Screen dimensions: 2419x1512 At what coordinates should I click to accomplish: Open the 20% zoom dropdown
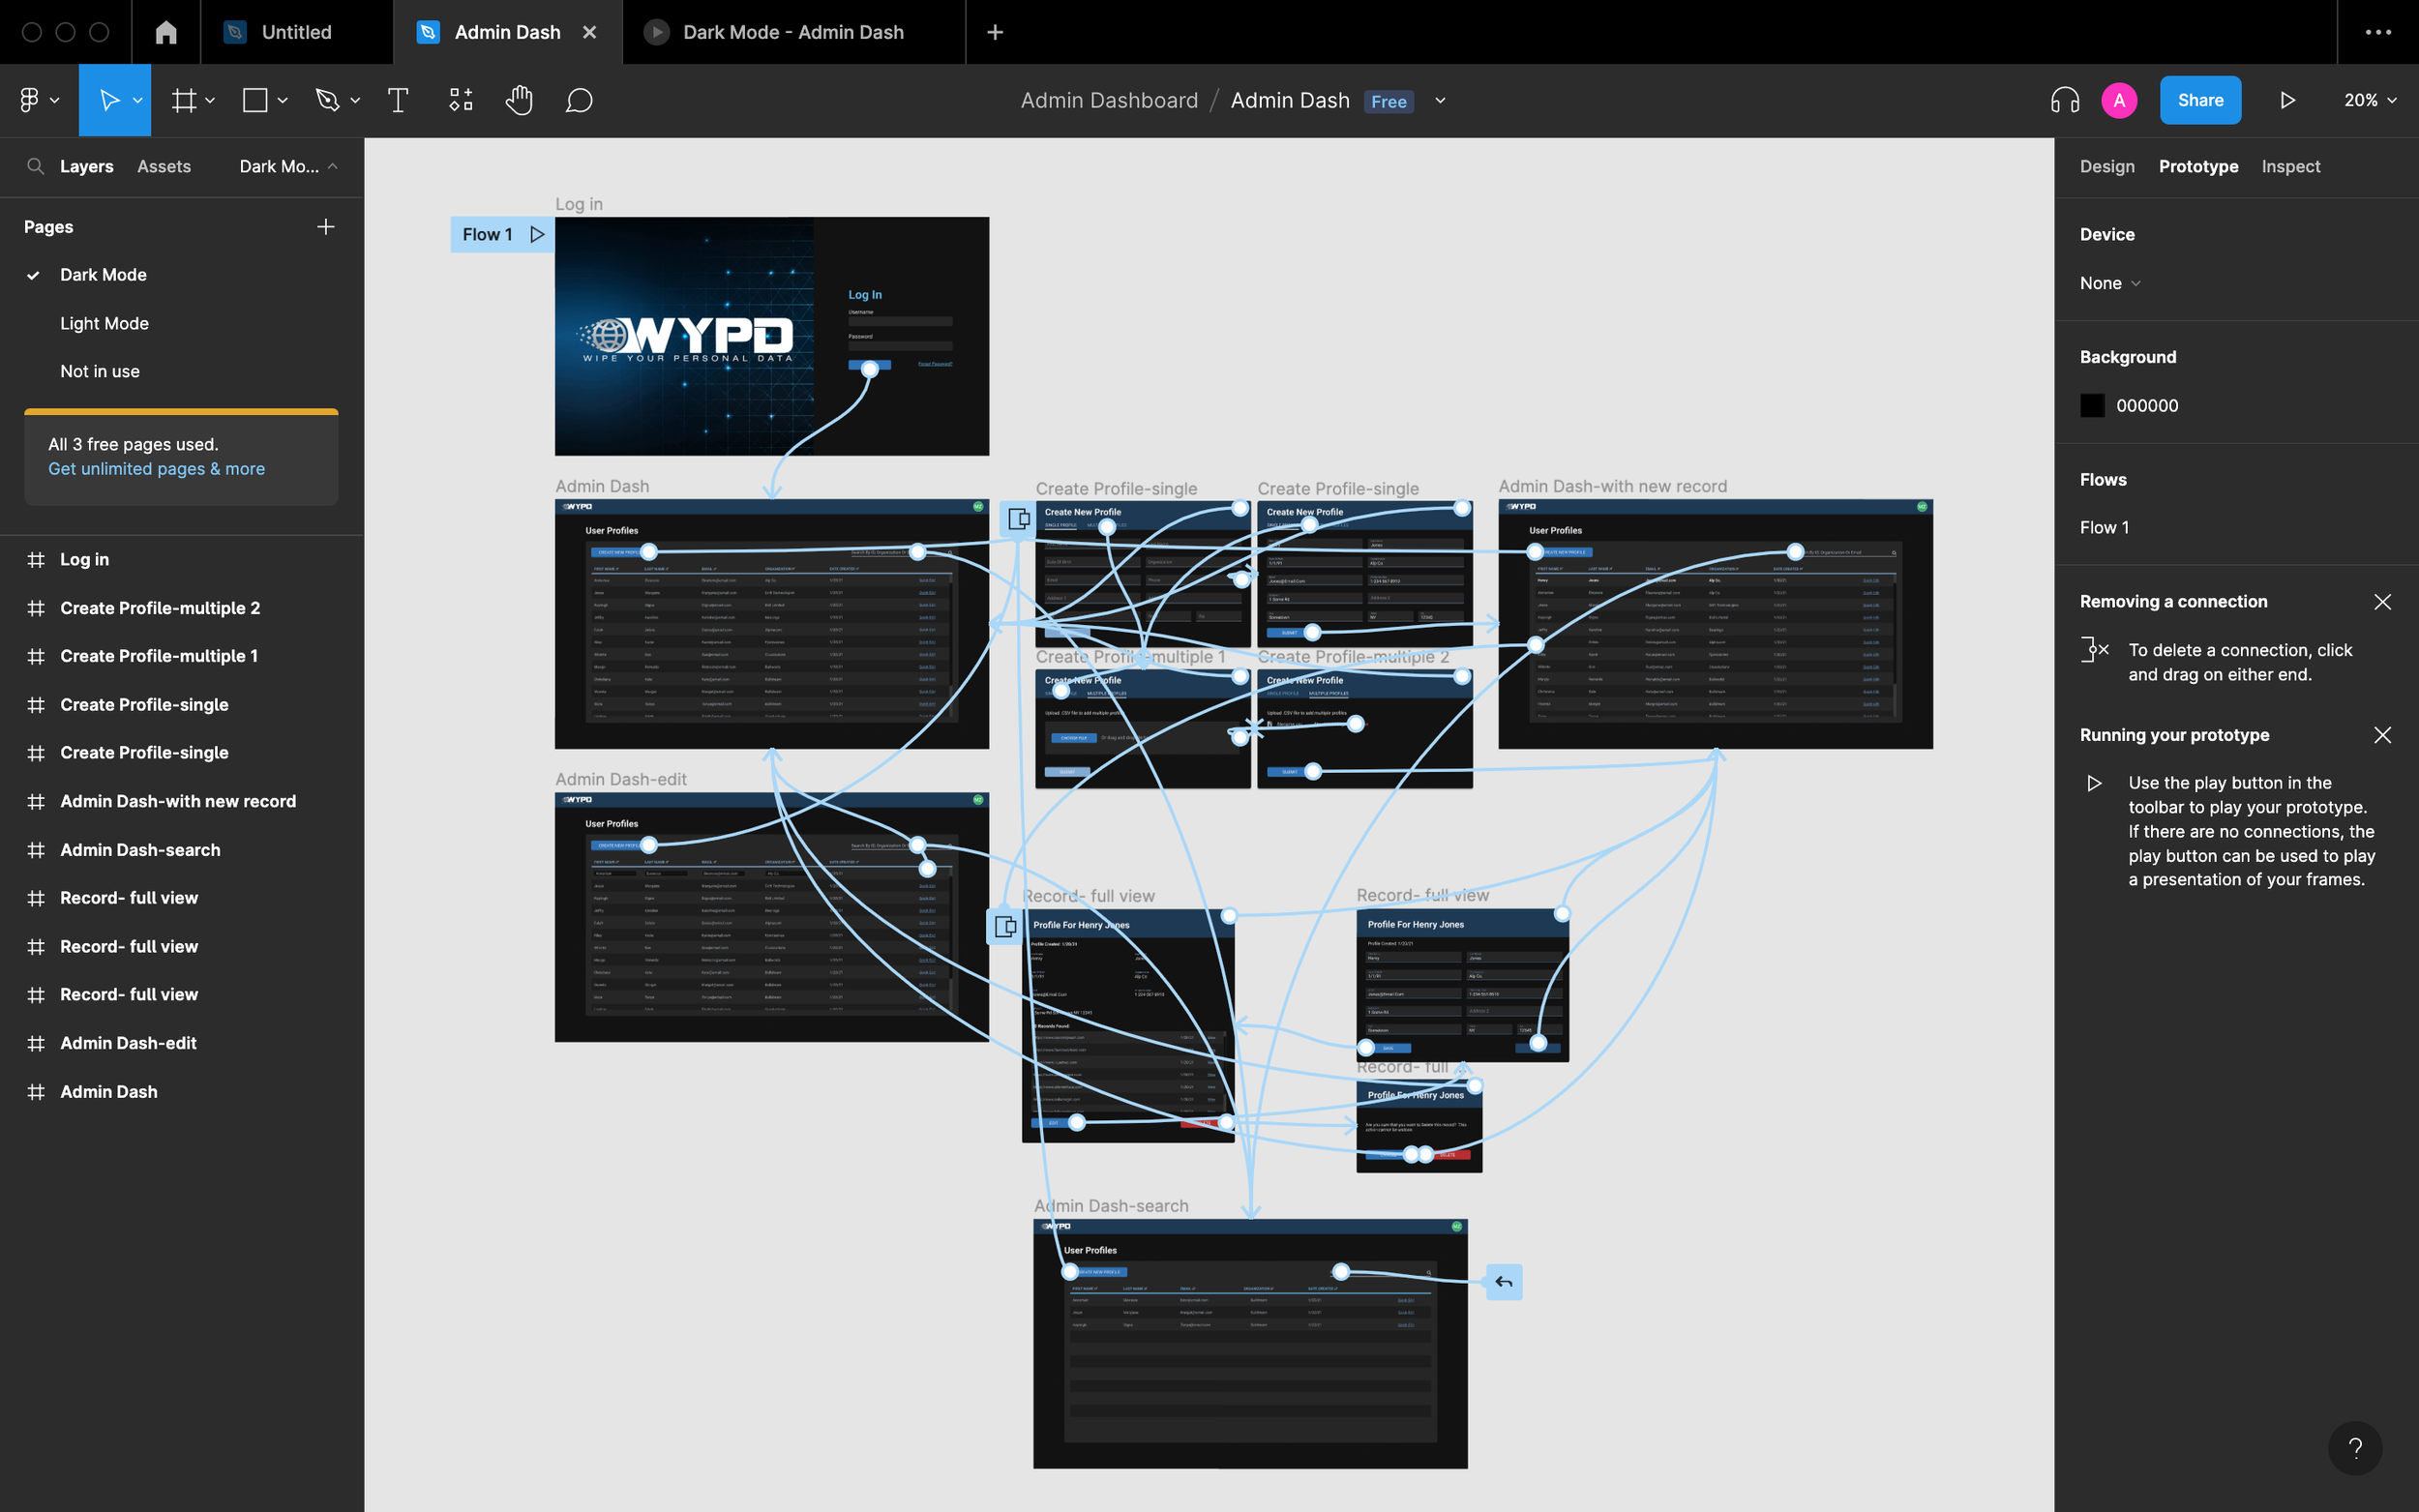(2369, 100)
